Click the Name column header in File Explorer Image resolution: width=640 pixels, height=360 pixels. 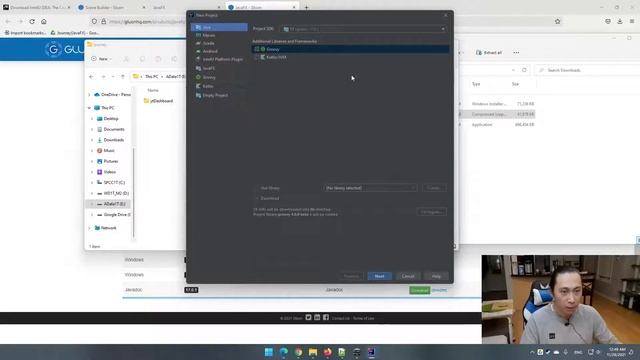tap(153, 90)
